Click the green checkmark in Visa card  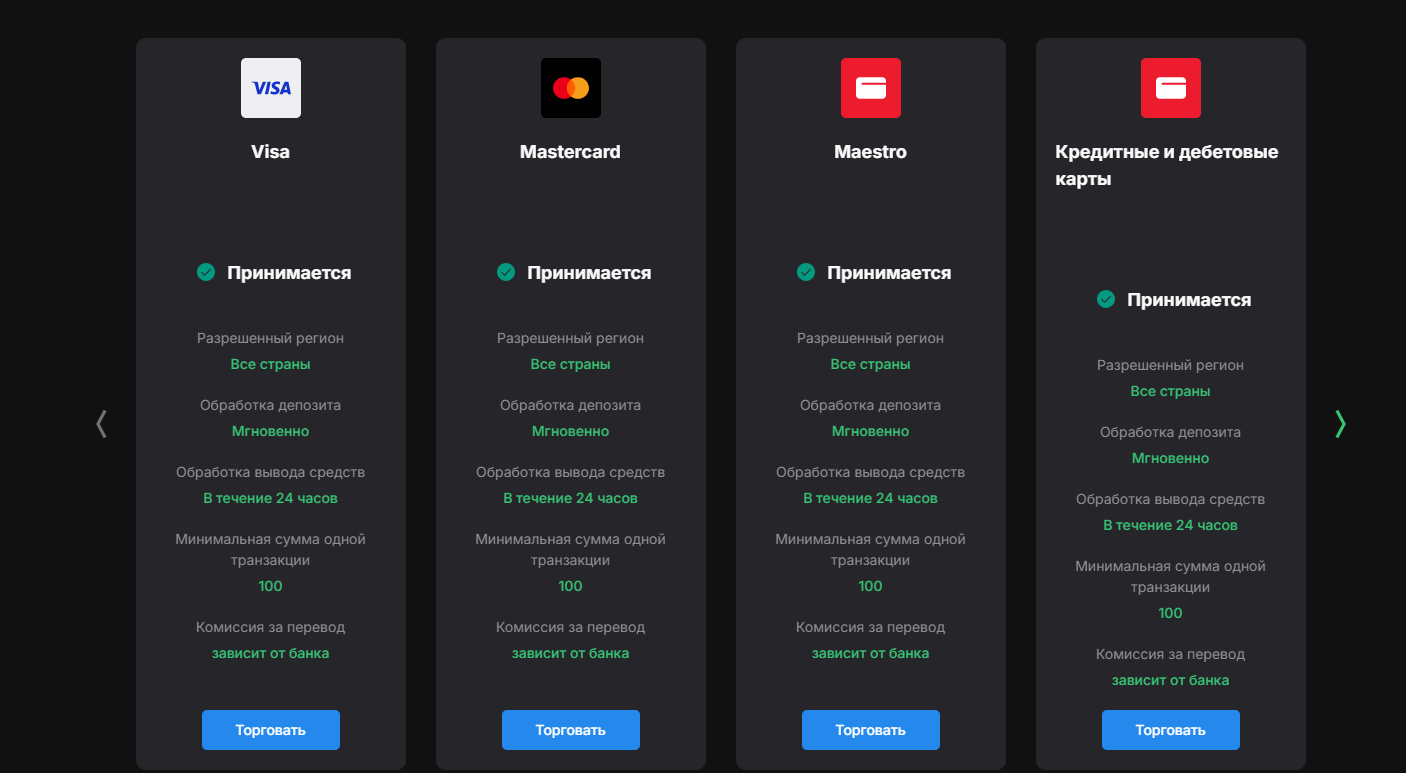click(206, 272)
